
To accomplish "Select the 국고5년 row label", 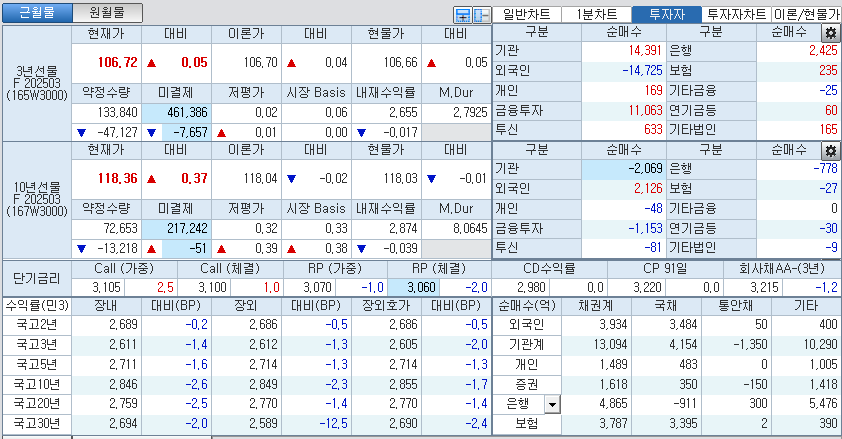I will [37, 364].
